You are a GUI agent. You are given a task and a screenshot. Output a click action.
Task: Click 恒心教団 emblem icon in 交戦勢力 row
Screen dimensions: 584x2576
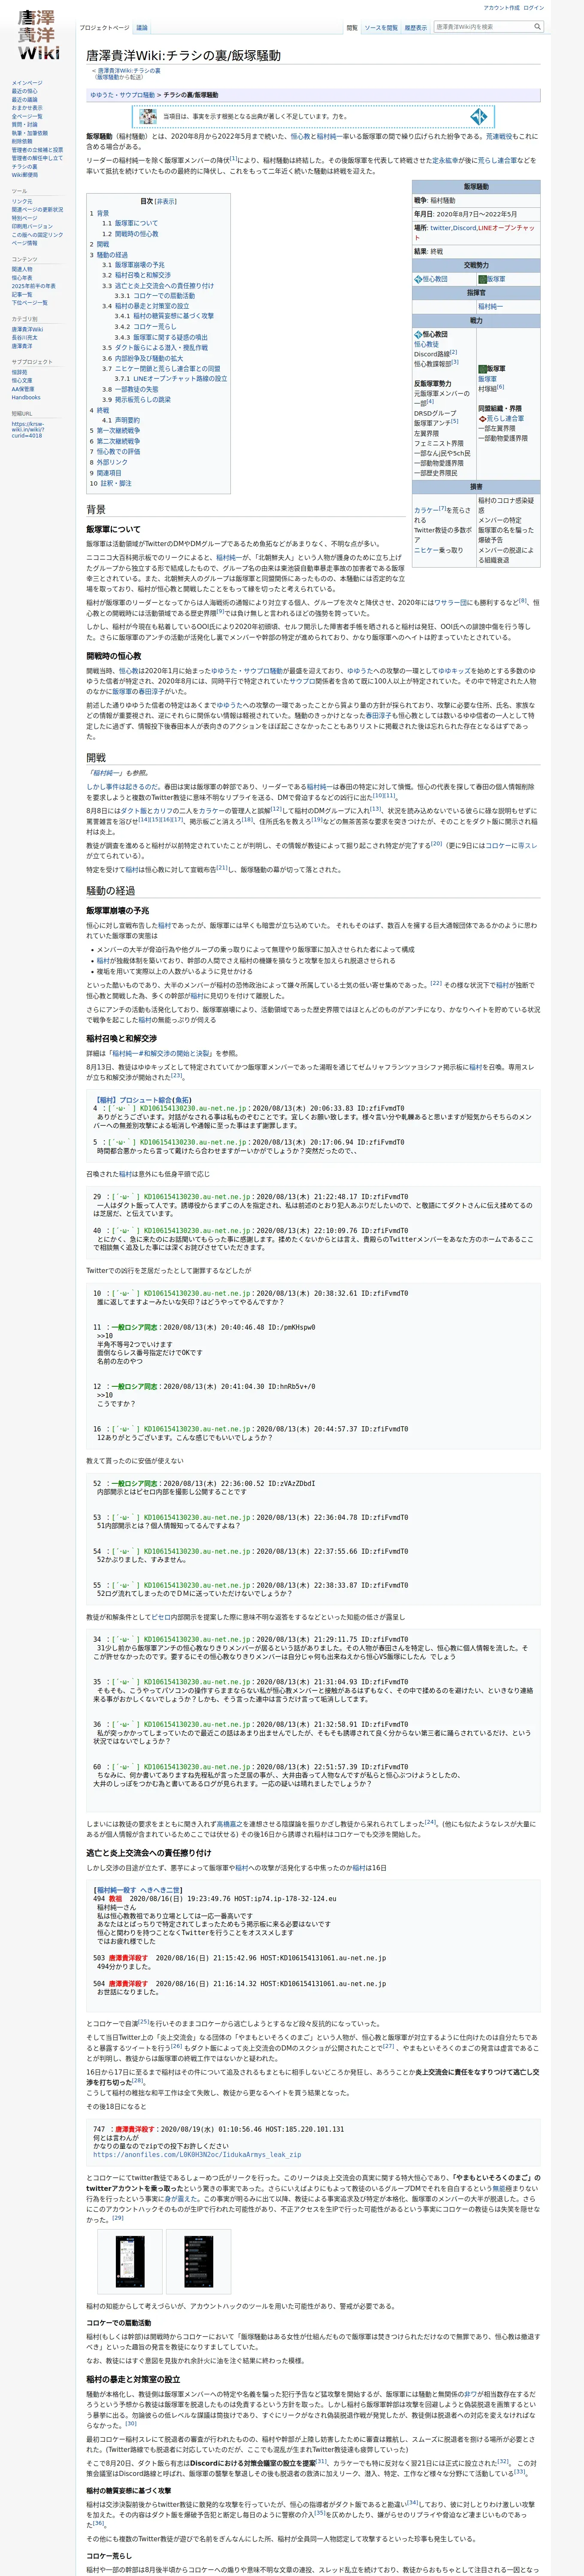pyautogui.click(x=418, y=279)
